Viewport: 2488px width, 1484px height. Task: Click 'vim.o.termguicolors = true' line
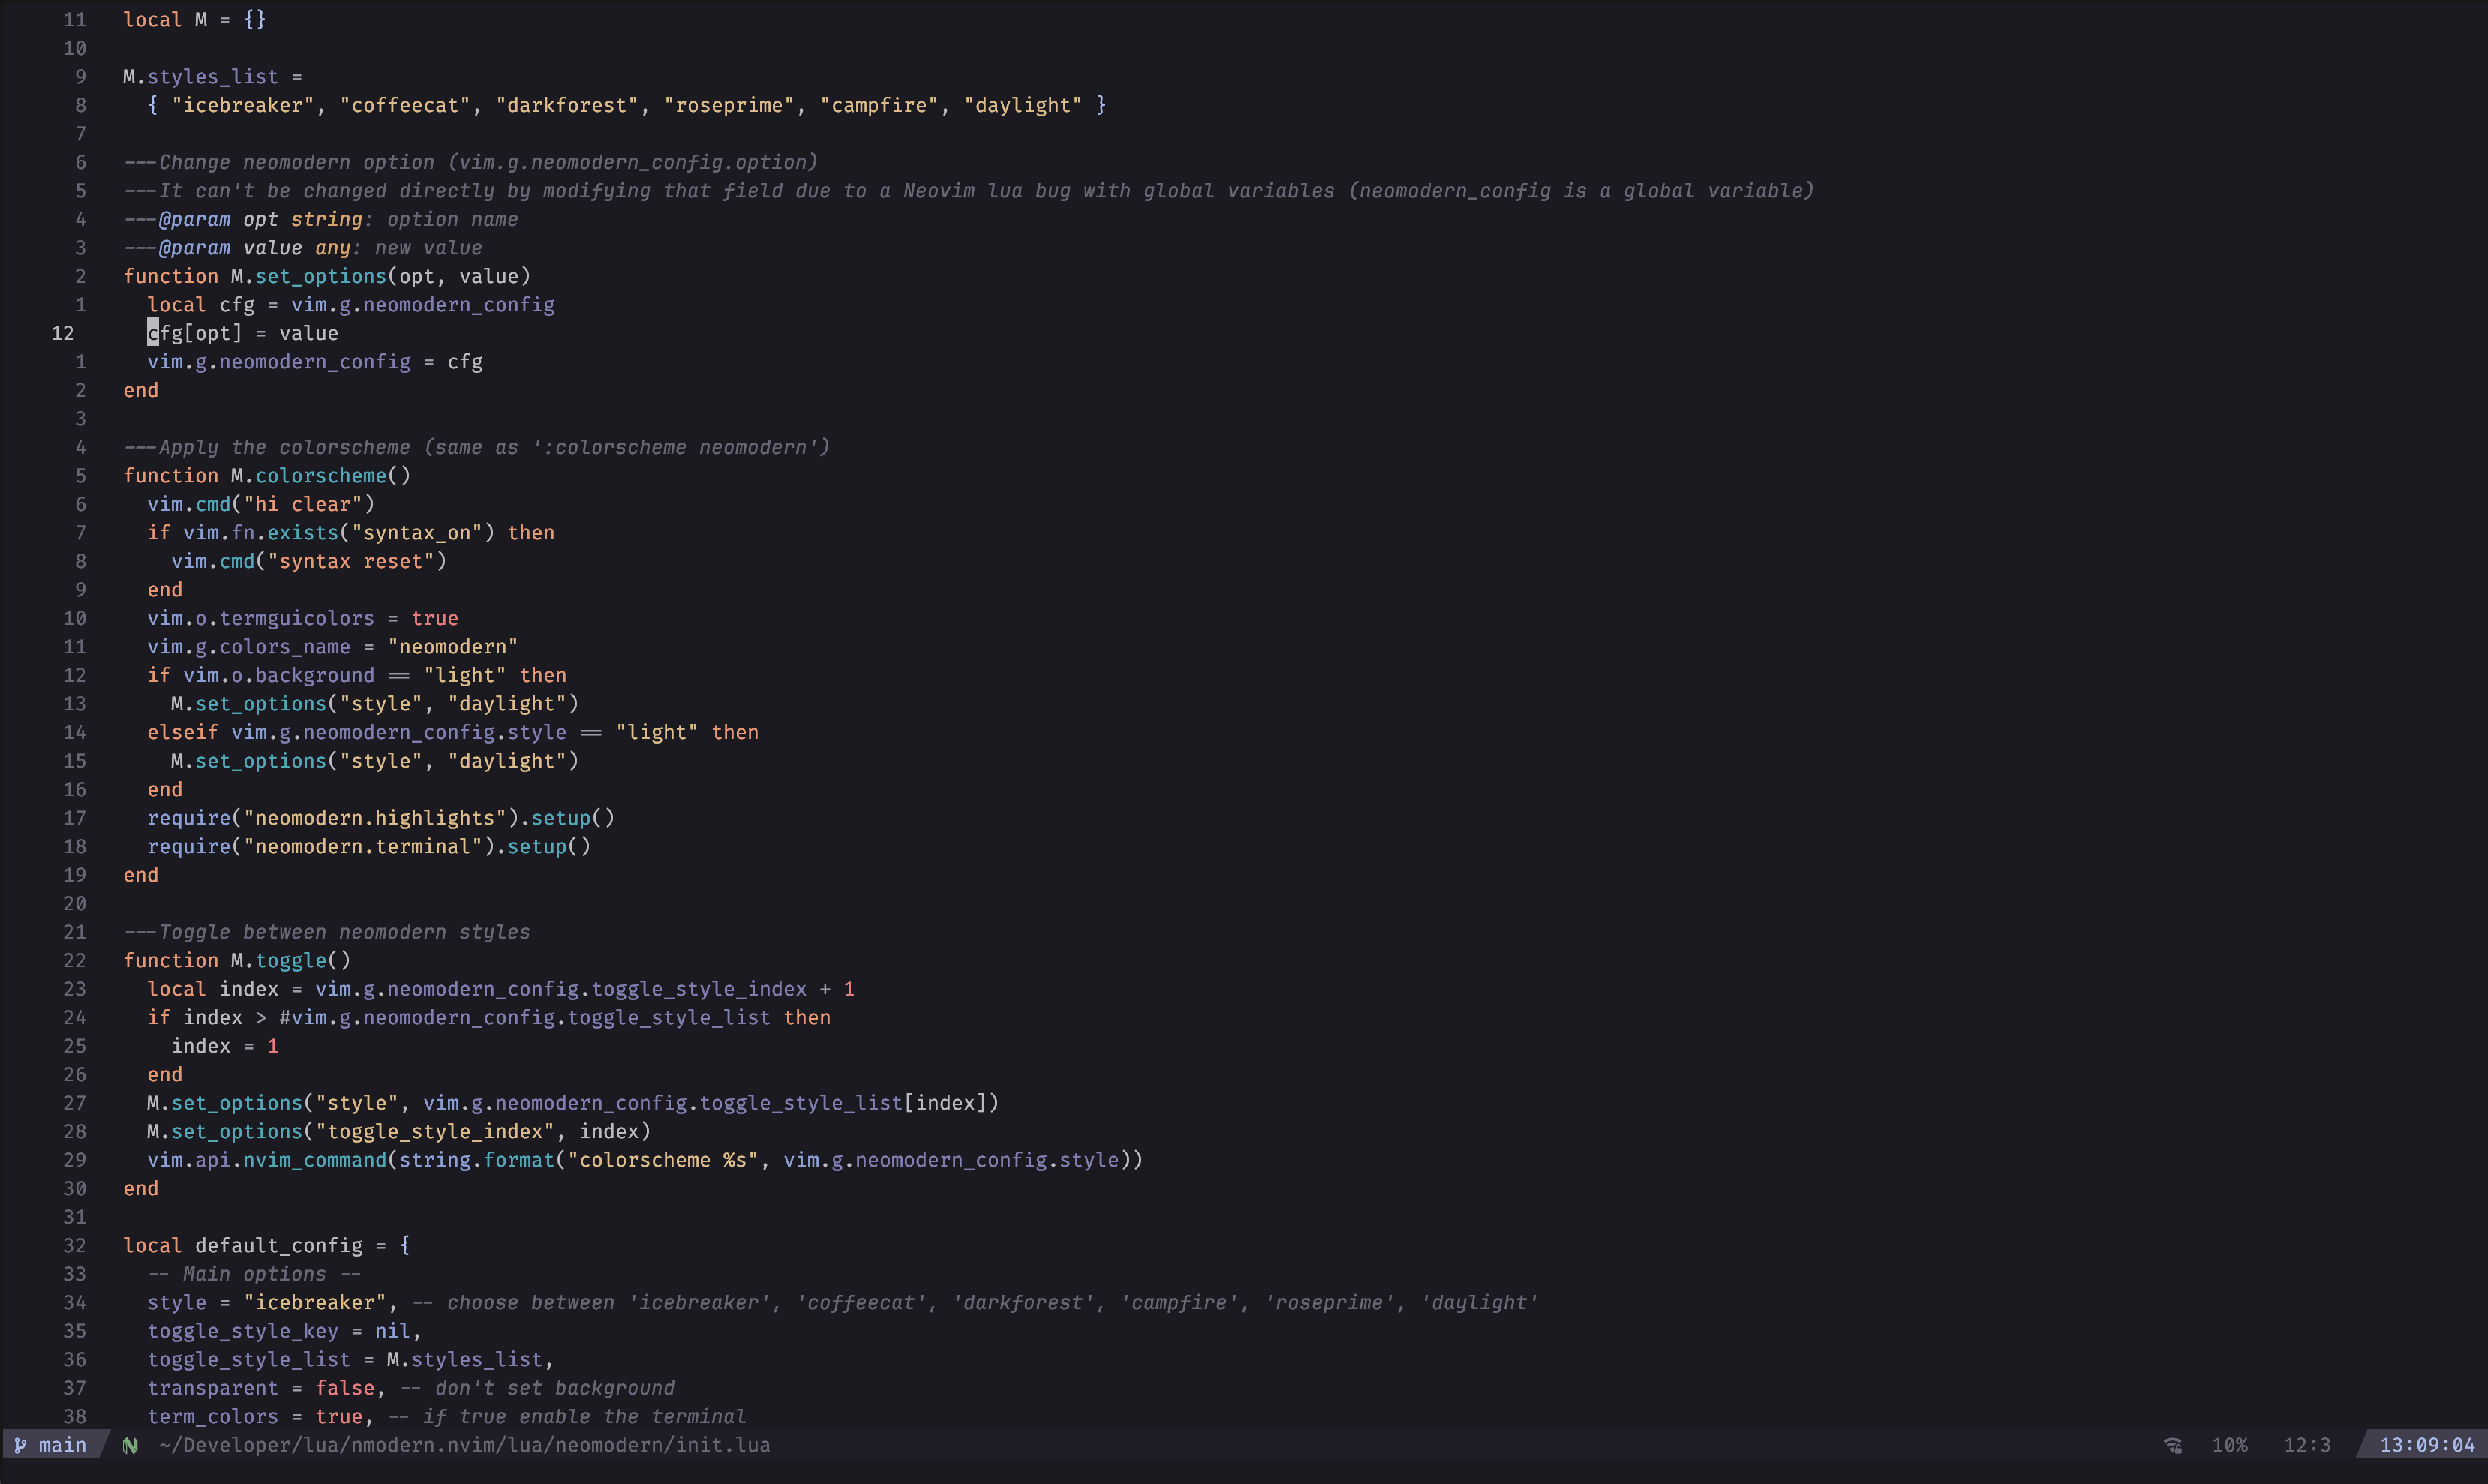tap(303, 618)
